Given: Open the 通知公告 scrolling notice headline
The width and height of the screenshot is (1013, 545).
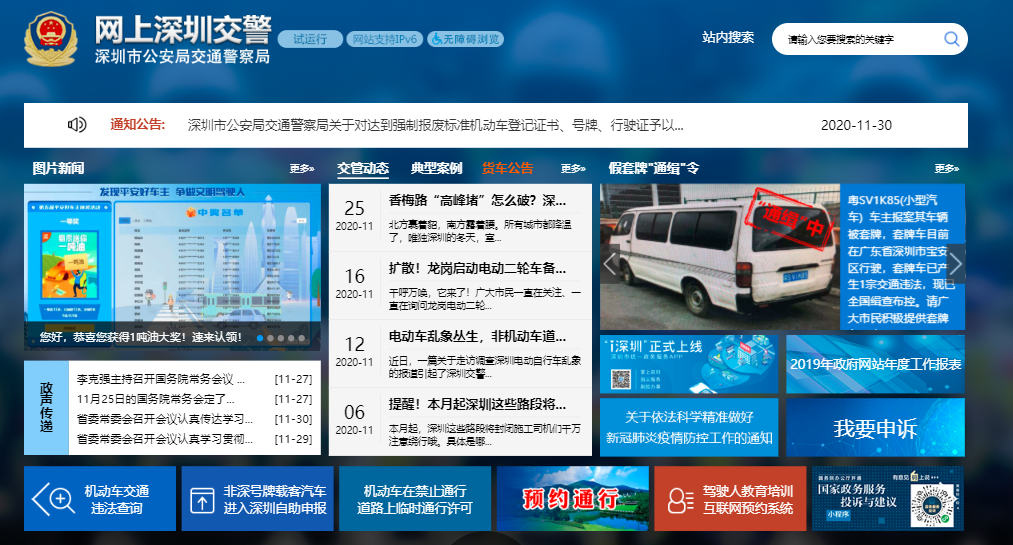Looking at the screenshot, I should 435,125.
